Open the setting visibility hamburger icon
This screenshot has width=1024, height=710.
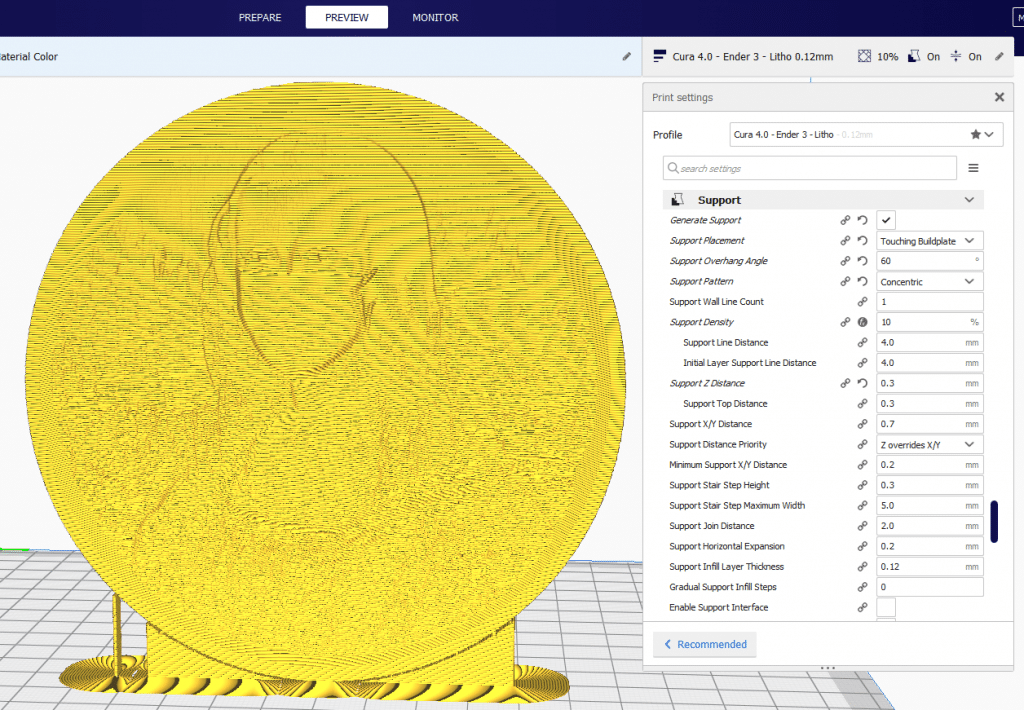click(973, 167)
